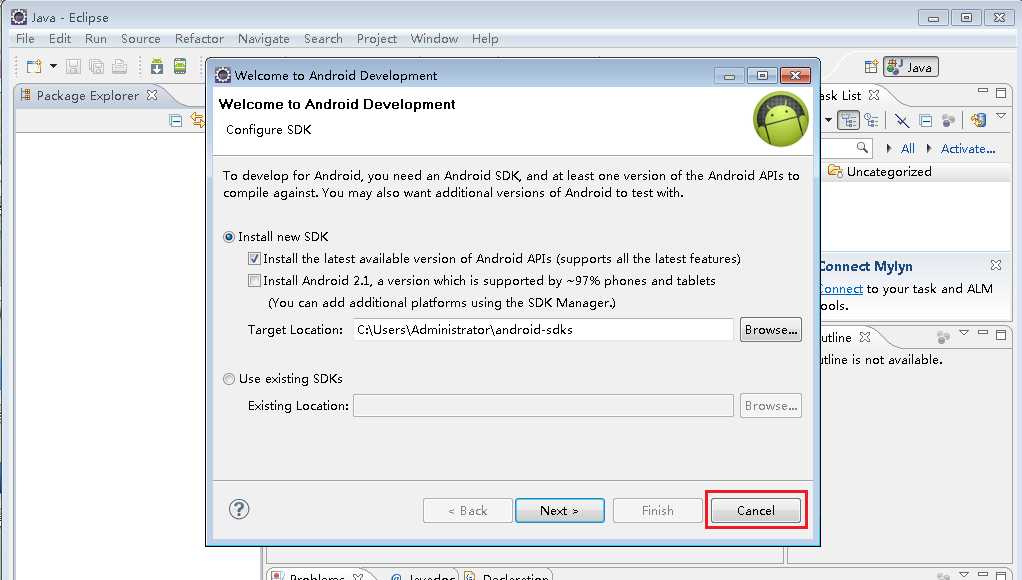Open the Run menu
This screenshot has width=1022, height=580.
point(96,38)
